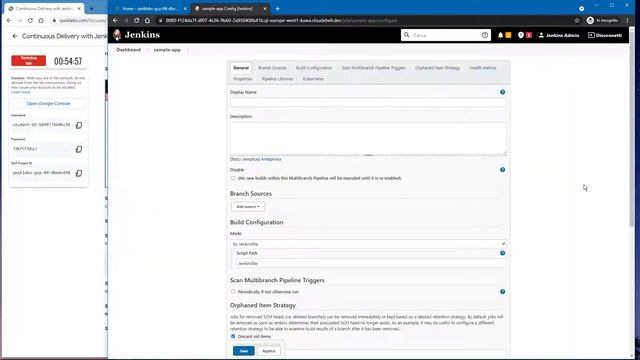Bookmark the Jenkins page with the star icon
Image resolution: width=640 pixels, height=360 pixels.
click(577, 20)
